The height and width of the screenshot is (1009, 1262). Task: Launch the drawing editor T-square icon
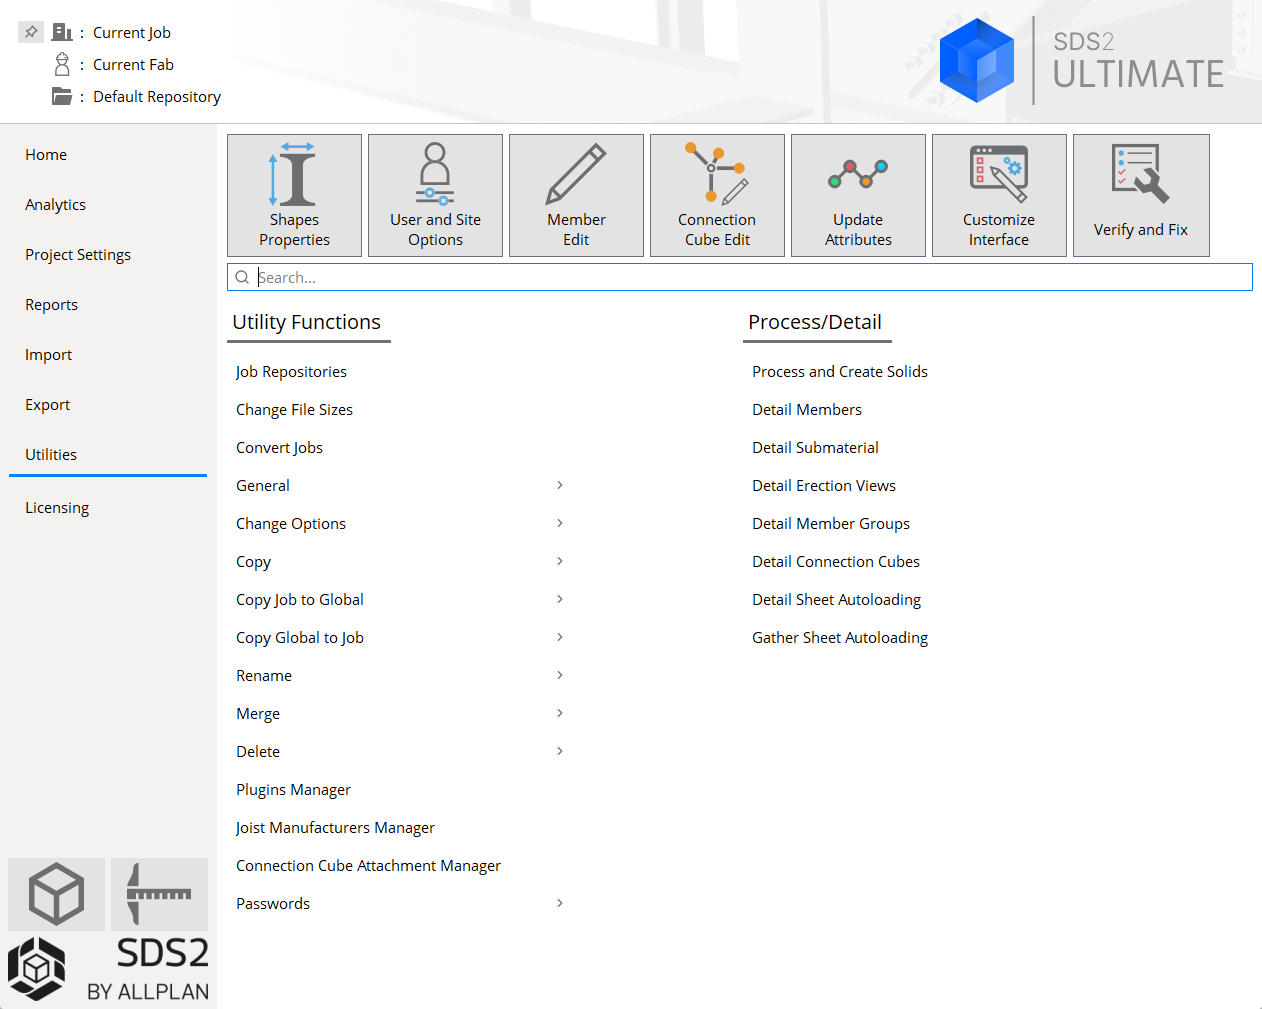159,894
